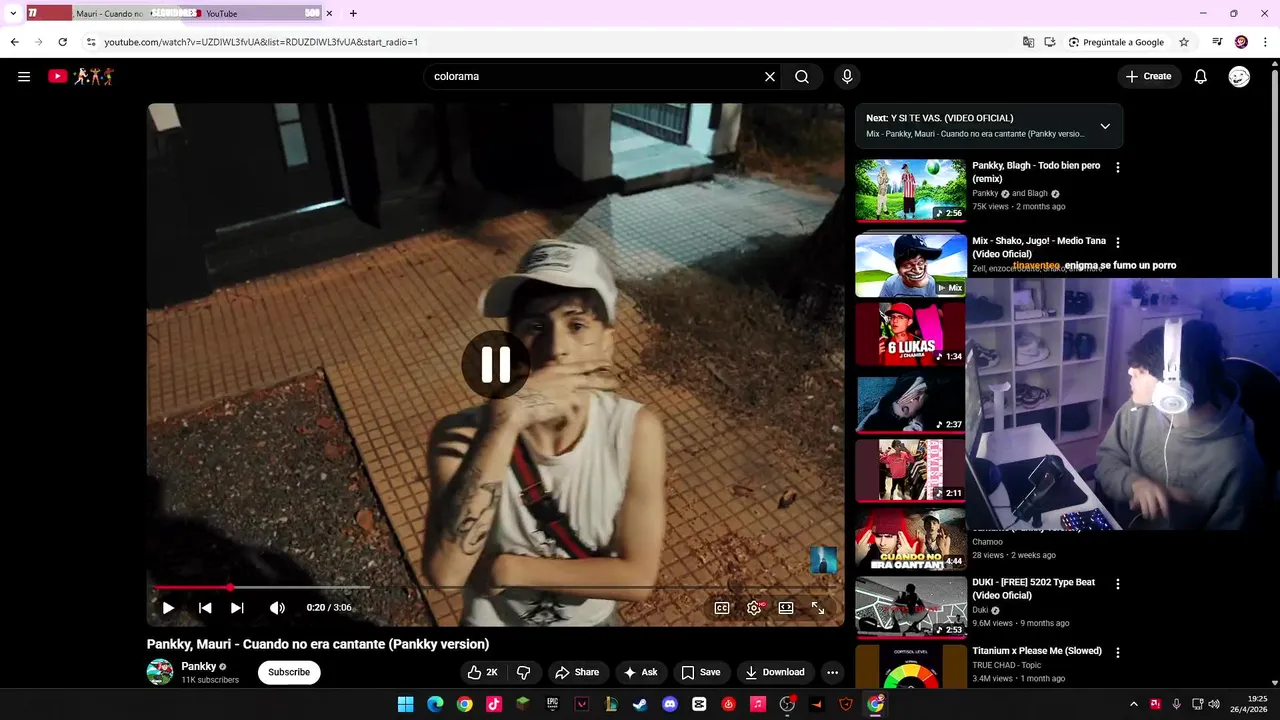Dislike the video
The height and width of the screenshot is (720, 1280).
523,672
